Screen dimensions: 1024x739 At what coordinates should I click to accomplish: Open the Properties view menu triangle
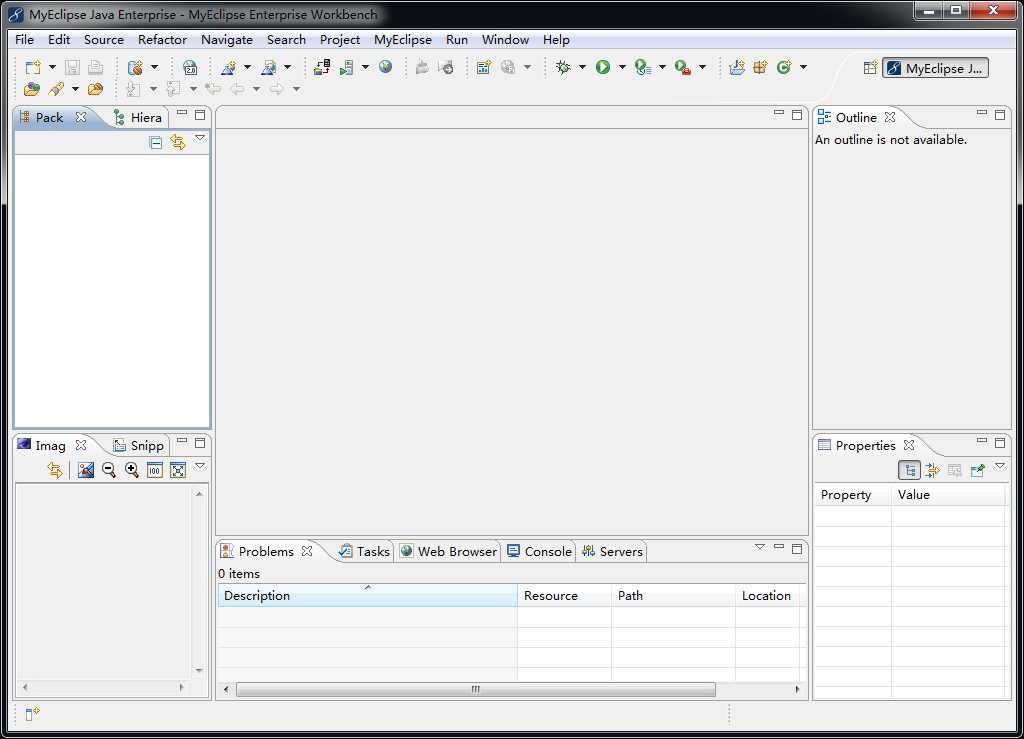point(1000,466)
